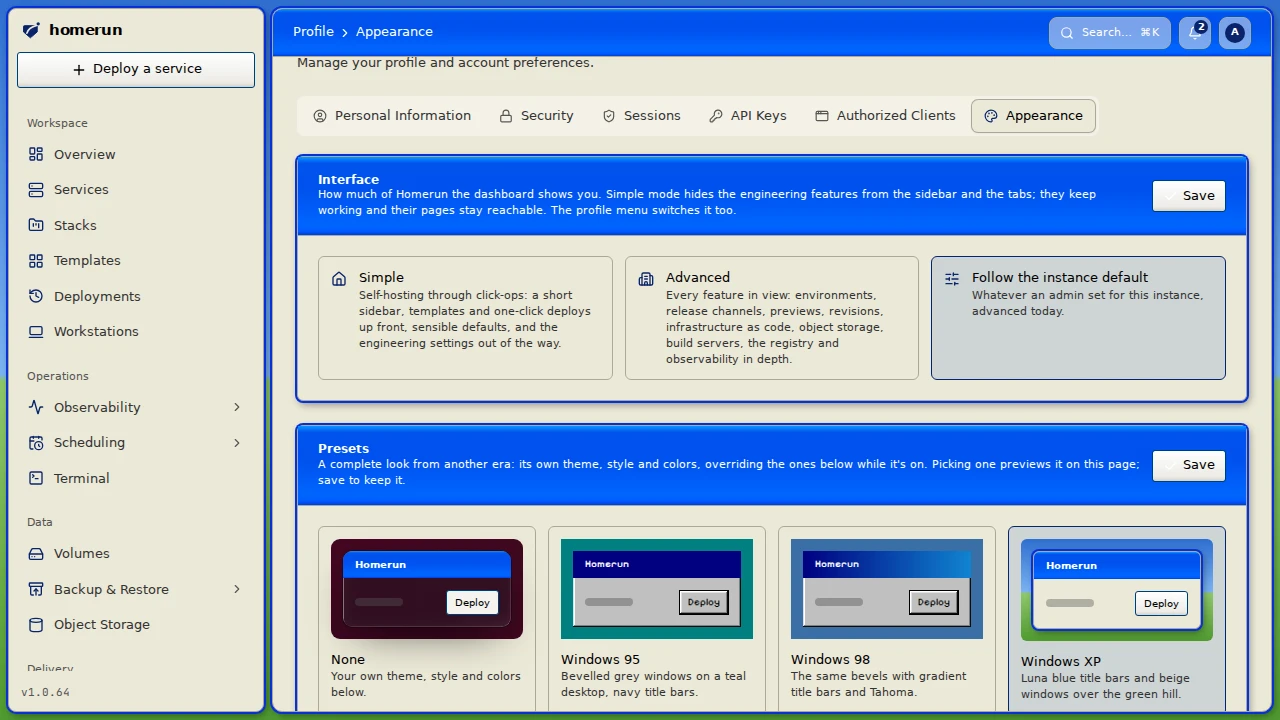Click the Observability pulse icon
This screenshot has height=720, width=1280.
point(36,407)
